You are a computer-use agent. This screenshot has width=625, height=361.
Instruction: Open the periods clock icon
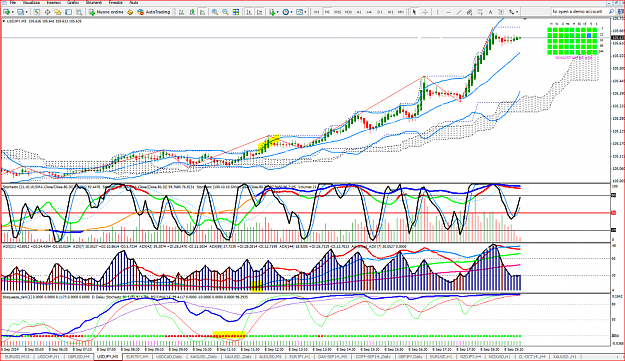click(285, 12)
